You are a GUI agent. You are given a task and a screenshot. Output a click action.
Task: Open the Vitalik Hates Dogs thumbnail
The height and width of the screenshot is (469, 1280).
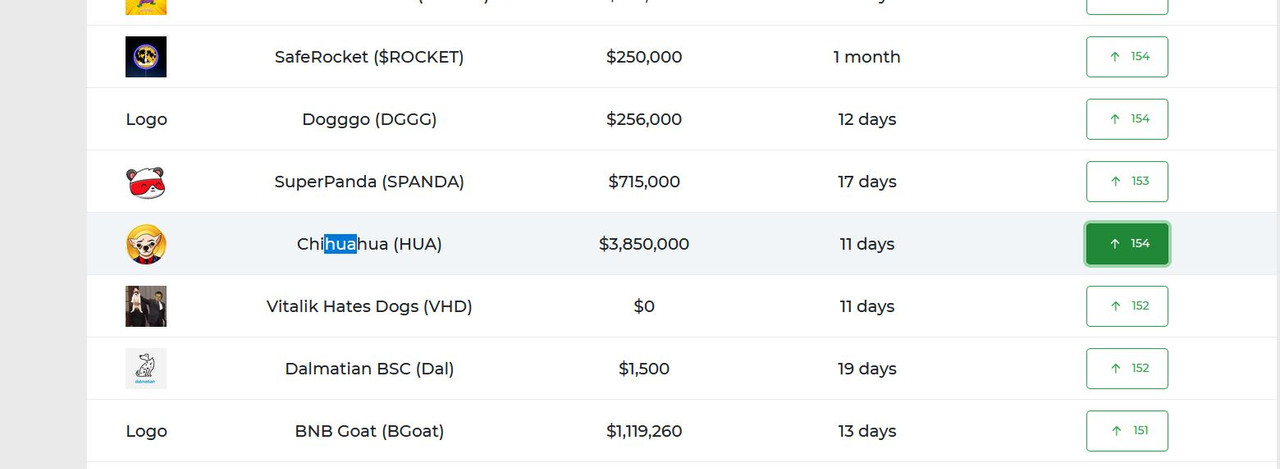[x=146, y=306]
